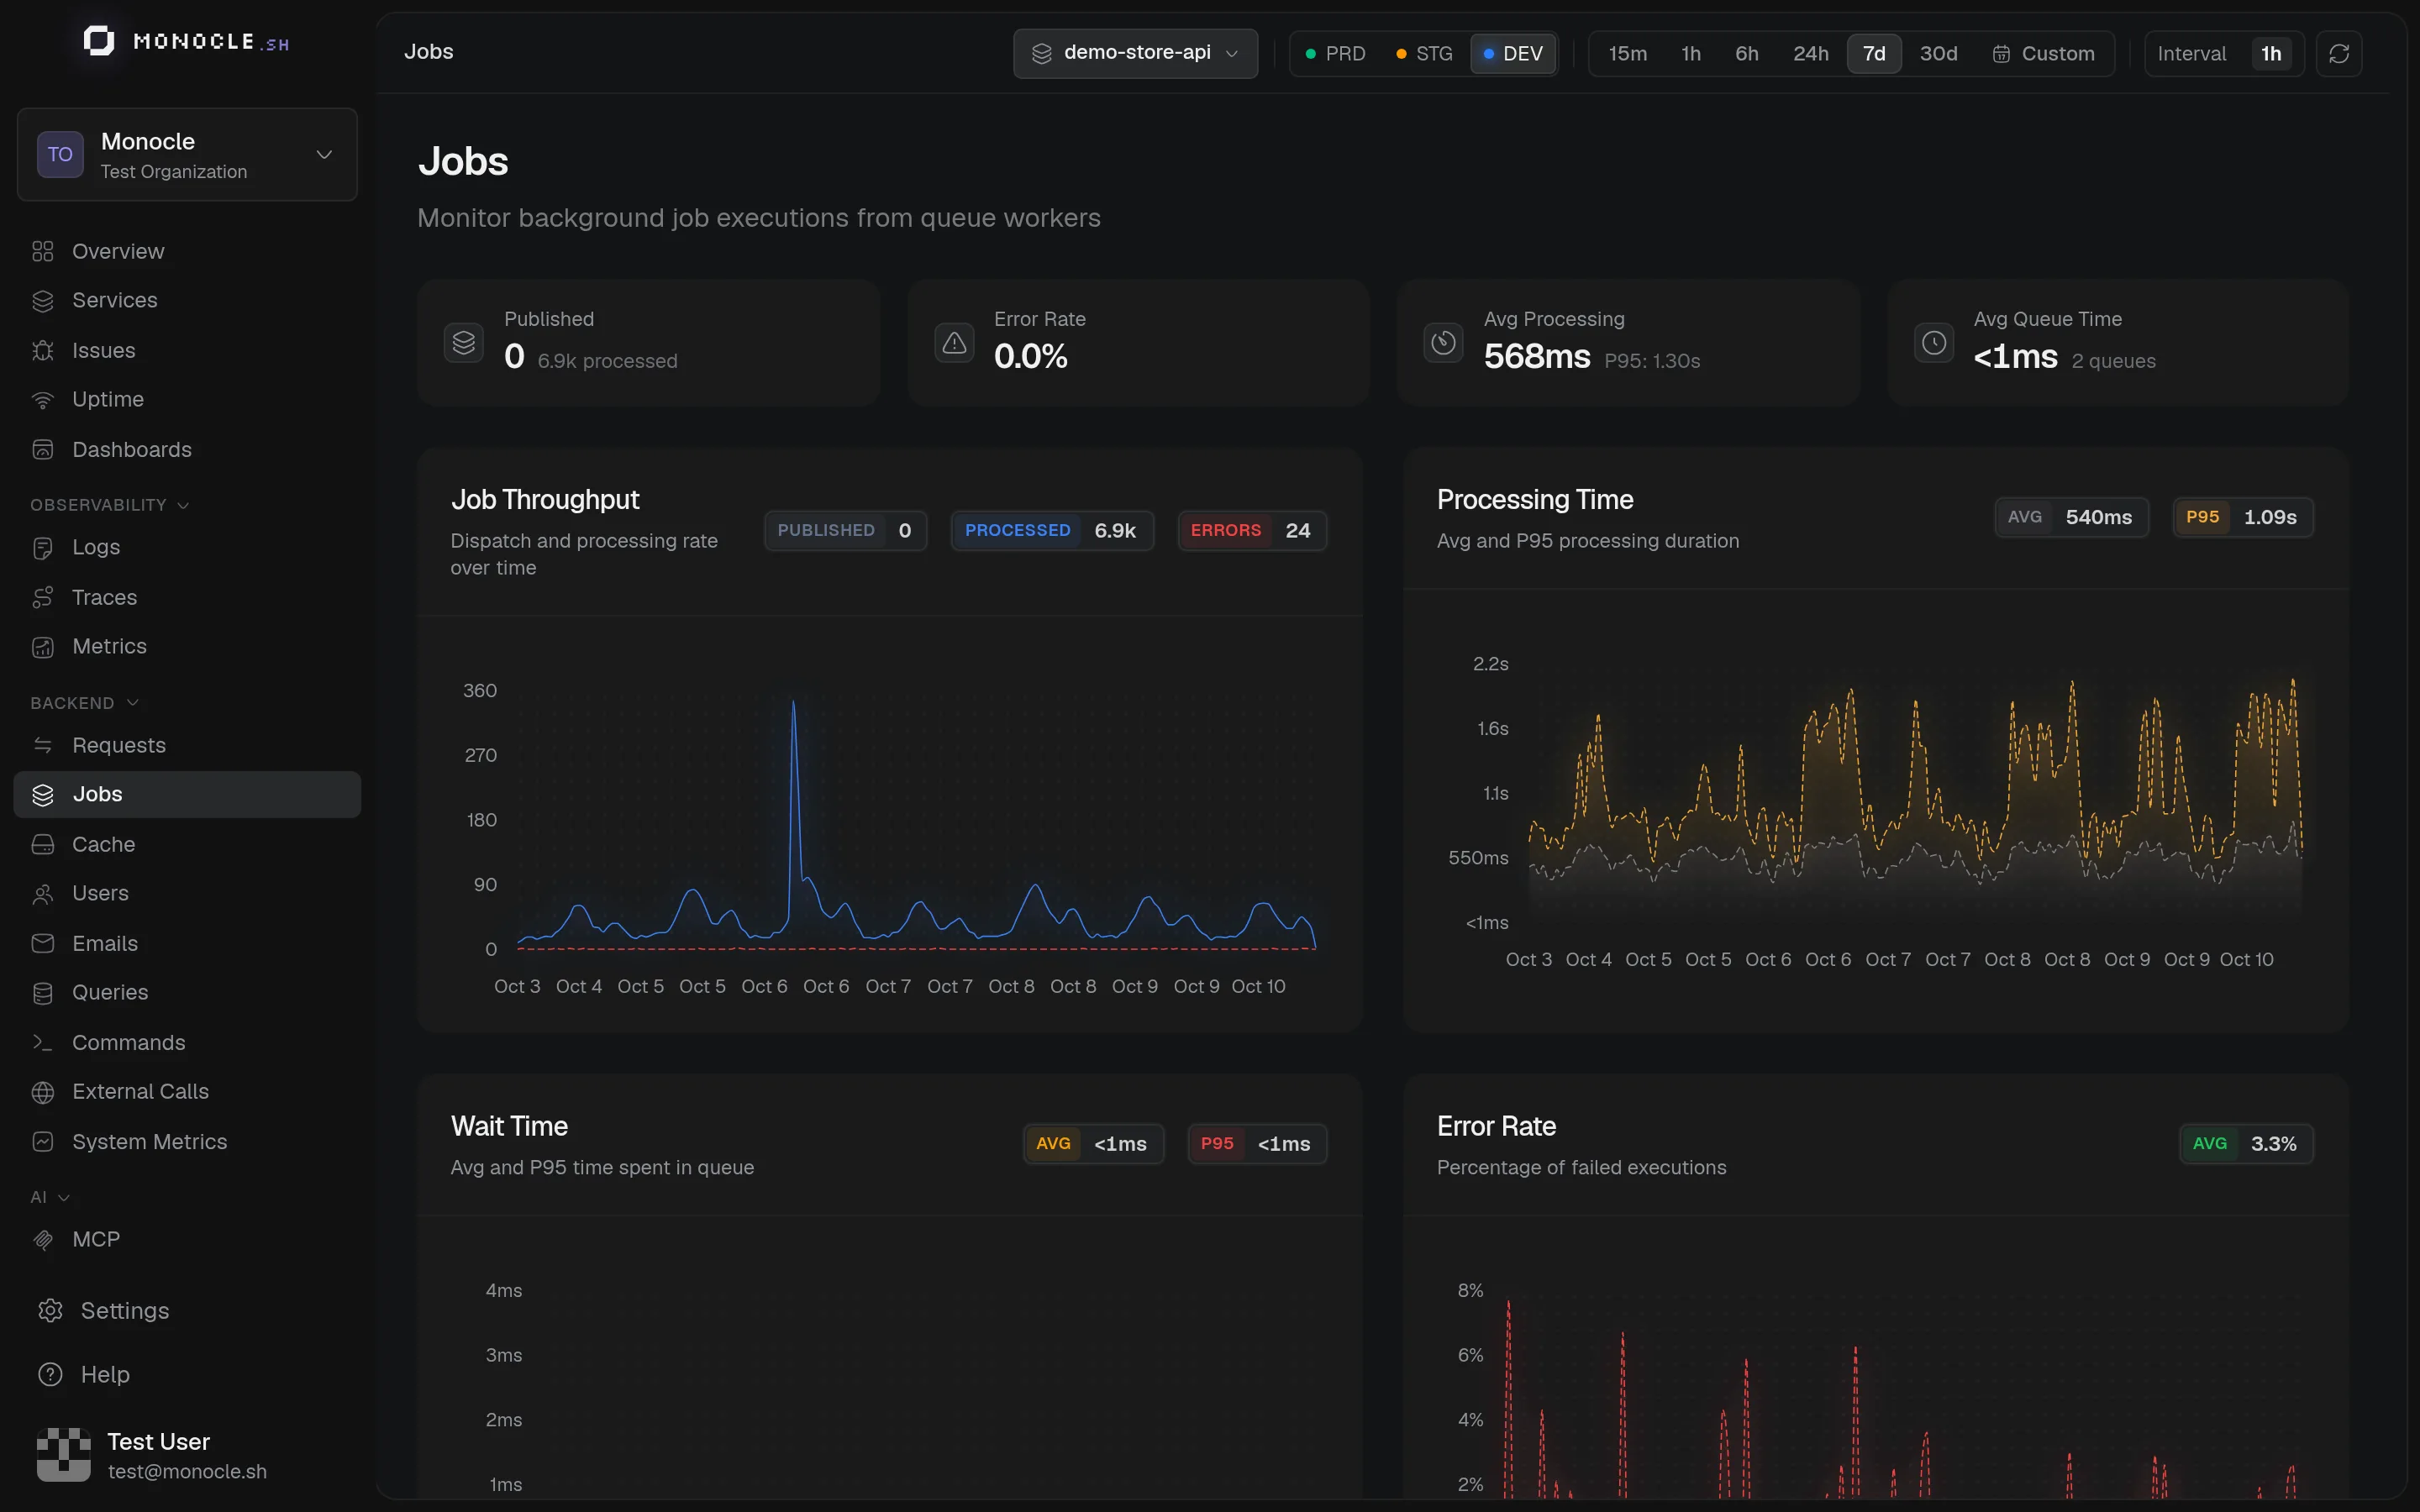This screenshot has width=2420, height=1512.
Task: Open Uptime via its wifi icon
Action: pyautogui.click(x=42, y=400)
